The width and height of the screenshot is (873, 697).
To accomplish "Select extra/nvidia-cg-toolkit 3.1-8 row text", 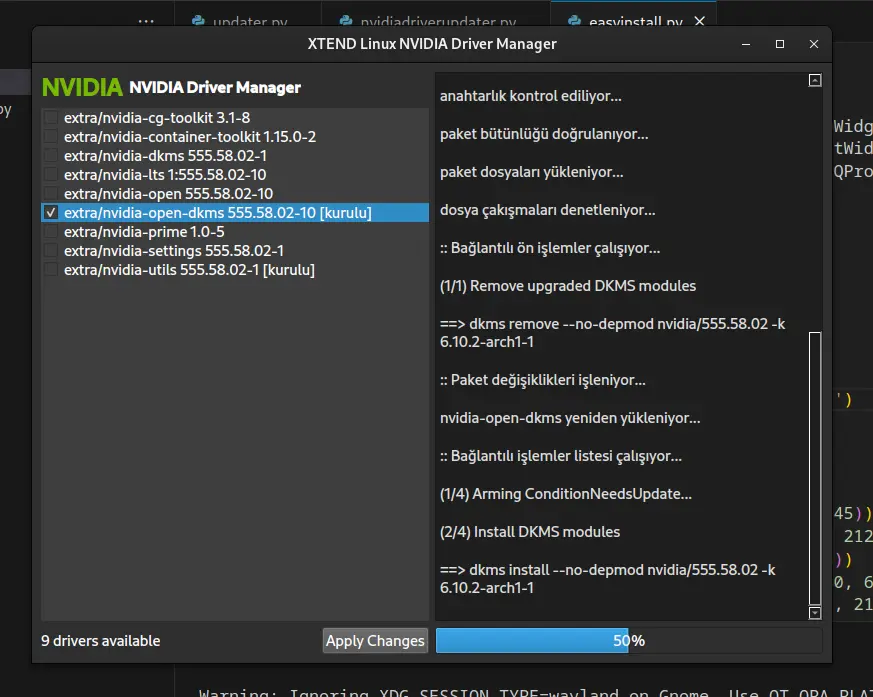I will coord(157,117).
